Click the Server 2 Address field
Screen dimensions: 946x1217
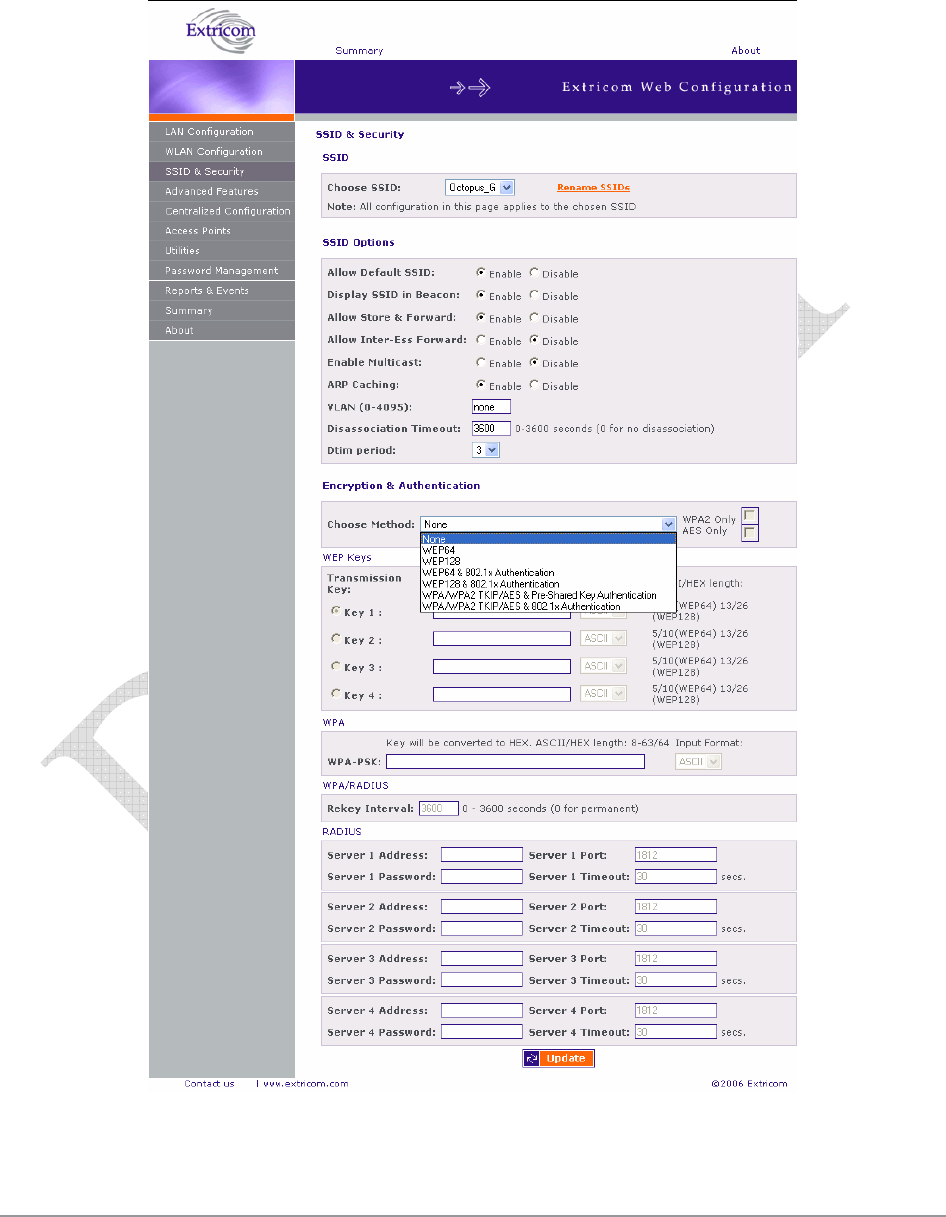point(482,907)
